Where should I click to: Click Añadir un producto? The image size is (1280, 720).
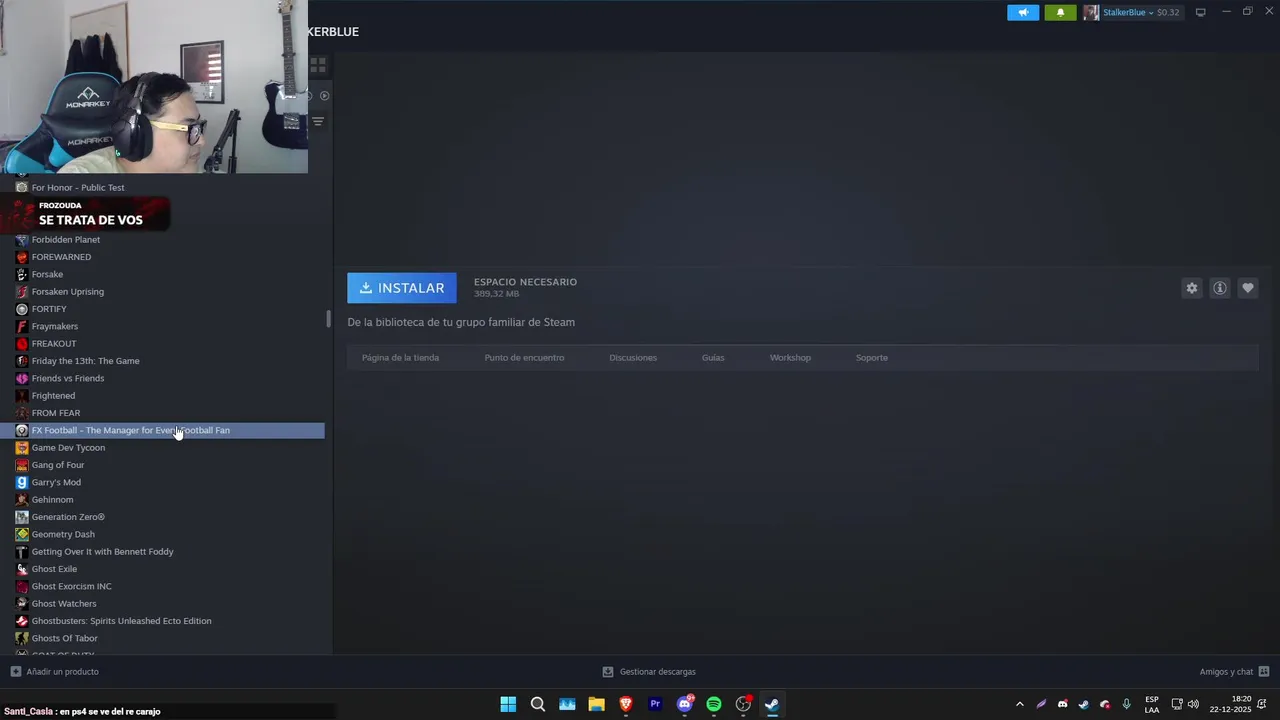(x=54, y=671)
